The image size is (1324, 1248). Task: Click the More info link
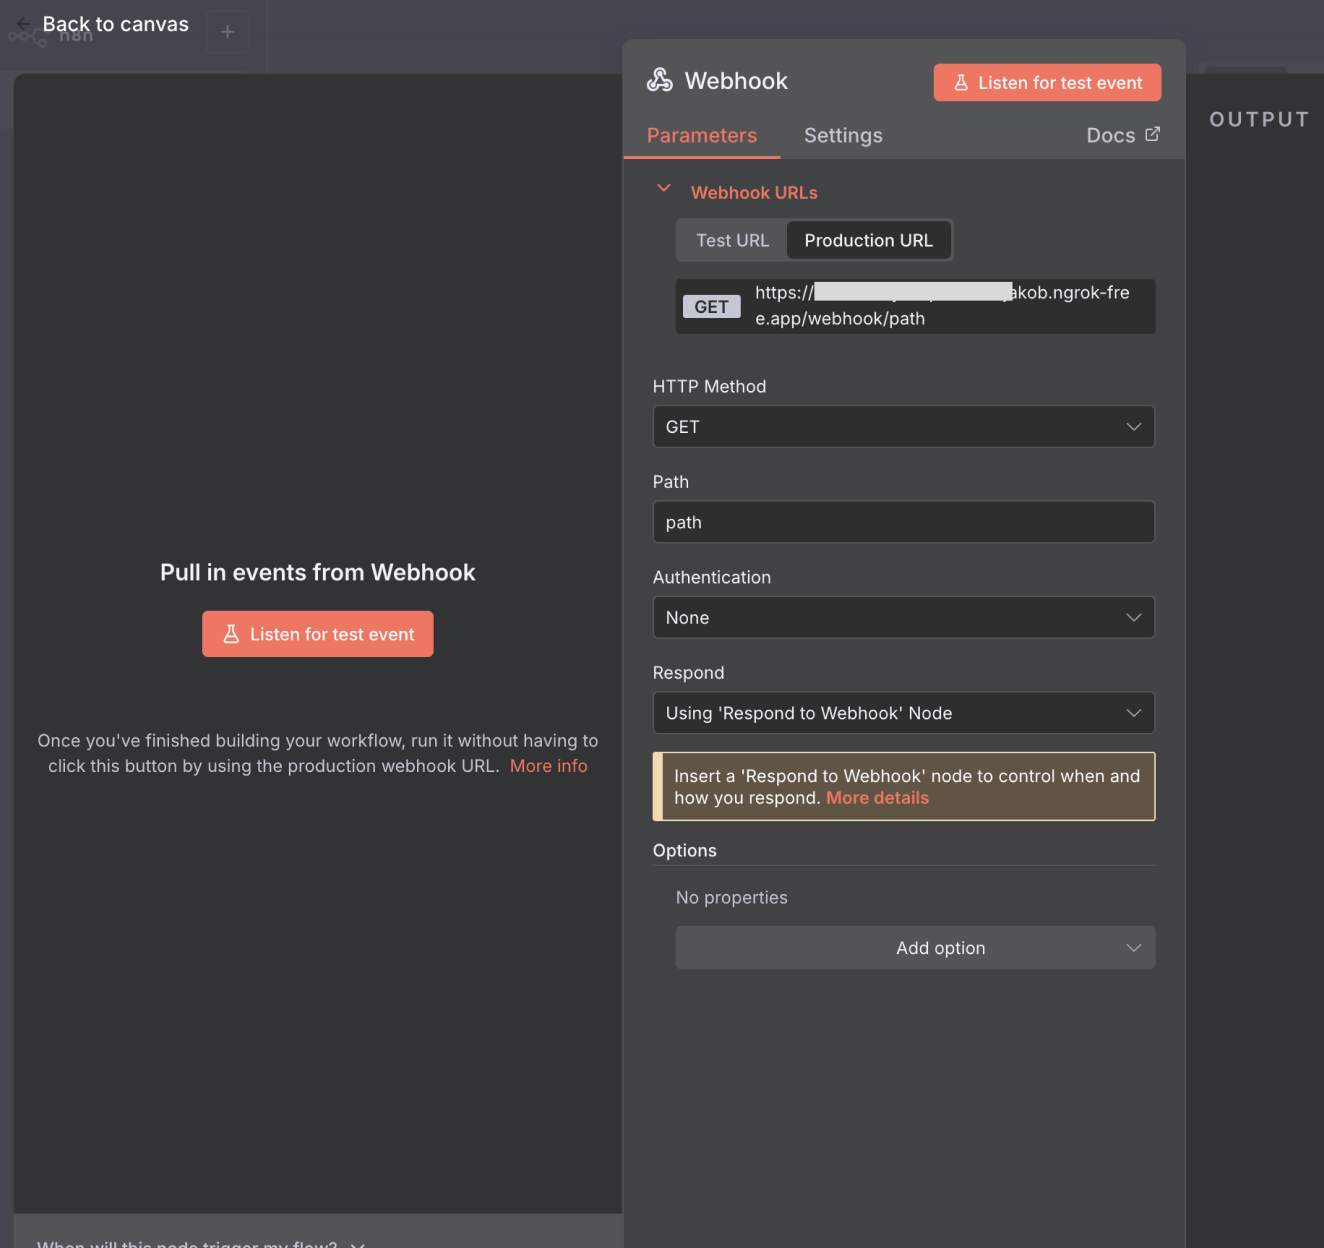coord(548,766)
